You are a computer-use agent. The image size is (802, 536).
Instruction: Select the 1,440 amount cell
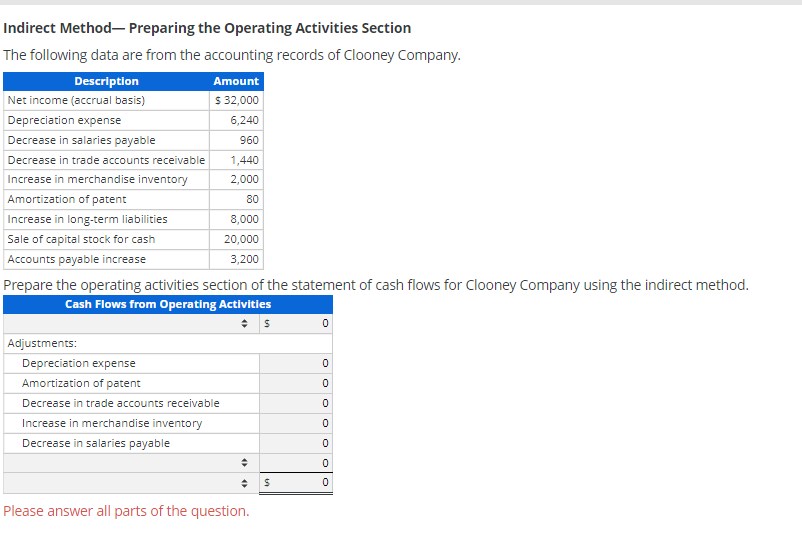[236, 160]
